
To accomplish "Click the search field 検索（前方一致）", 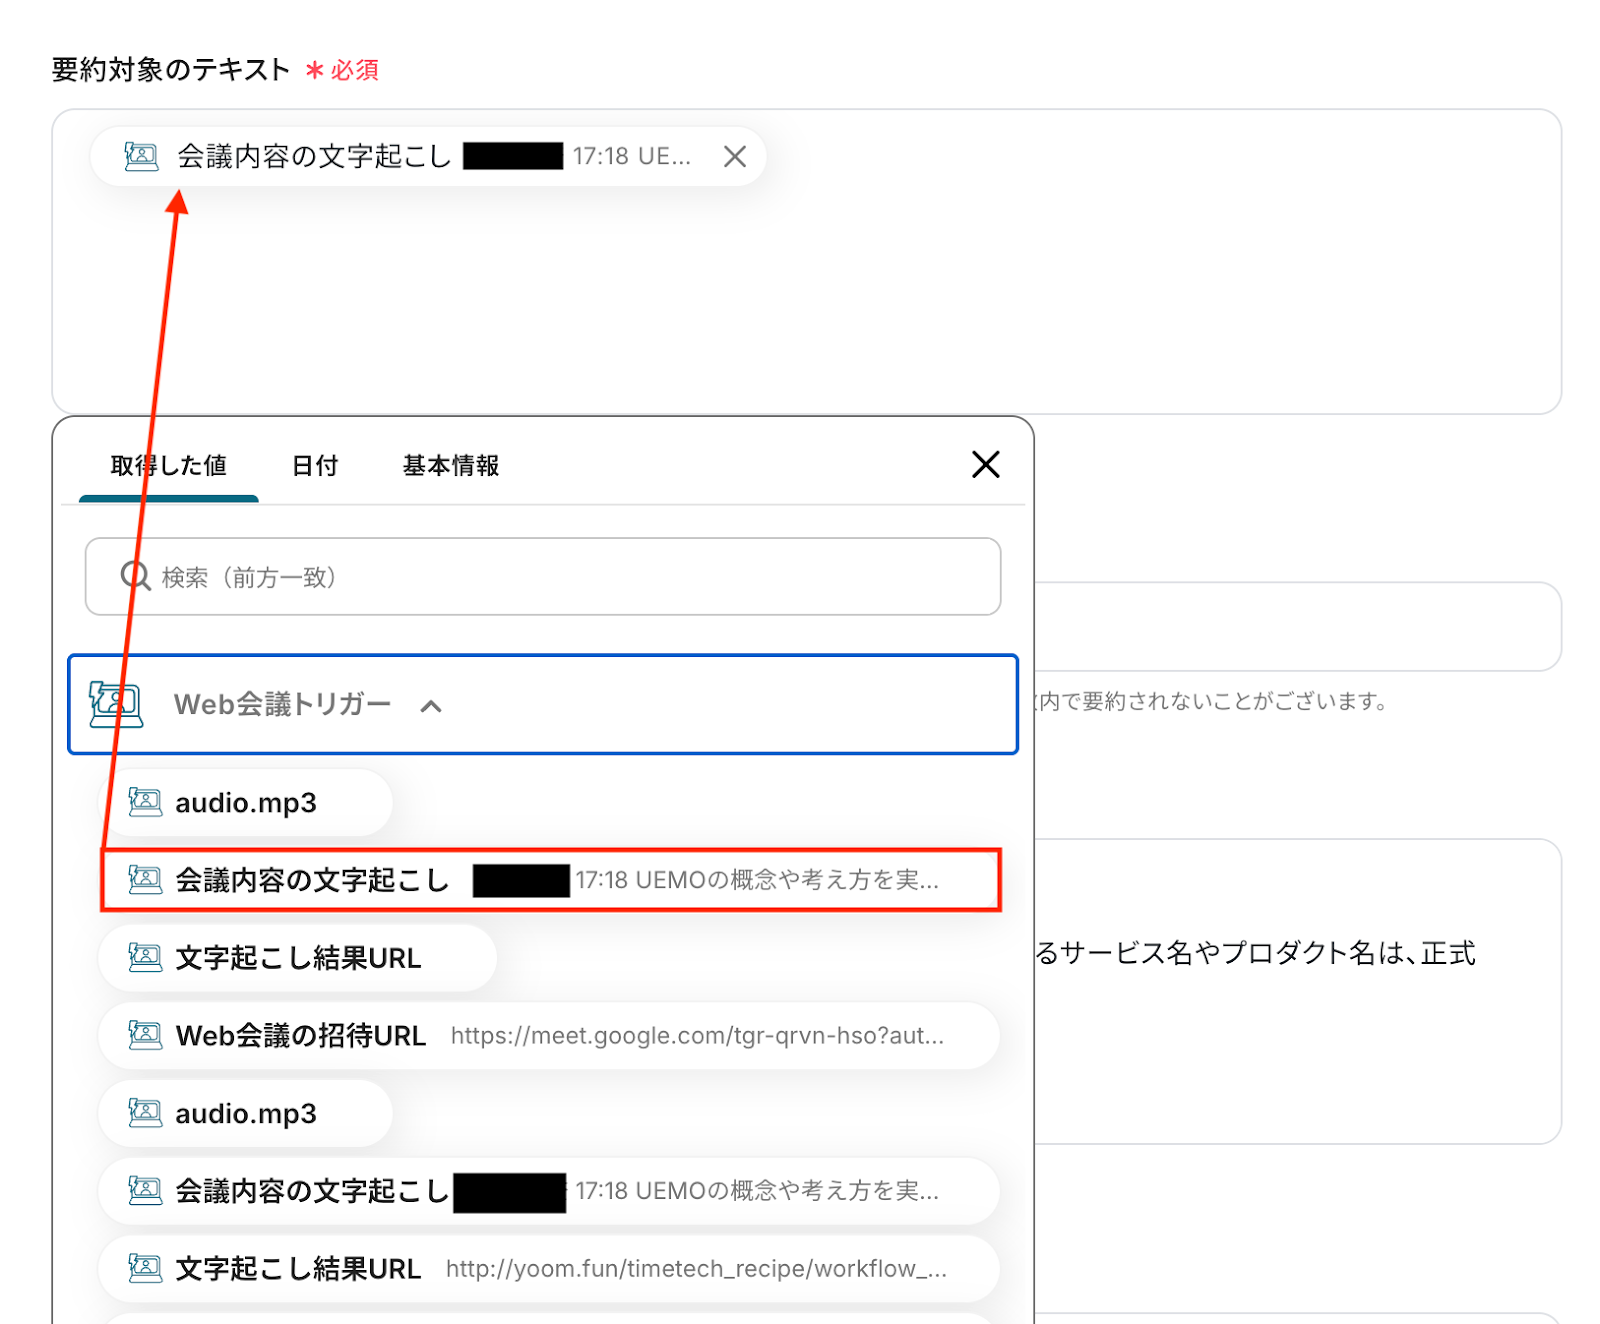I will pos(560,577).
